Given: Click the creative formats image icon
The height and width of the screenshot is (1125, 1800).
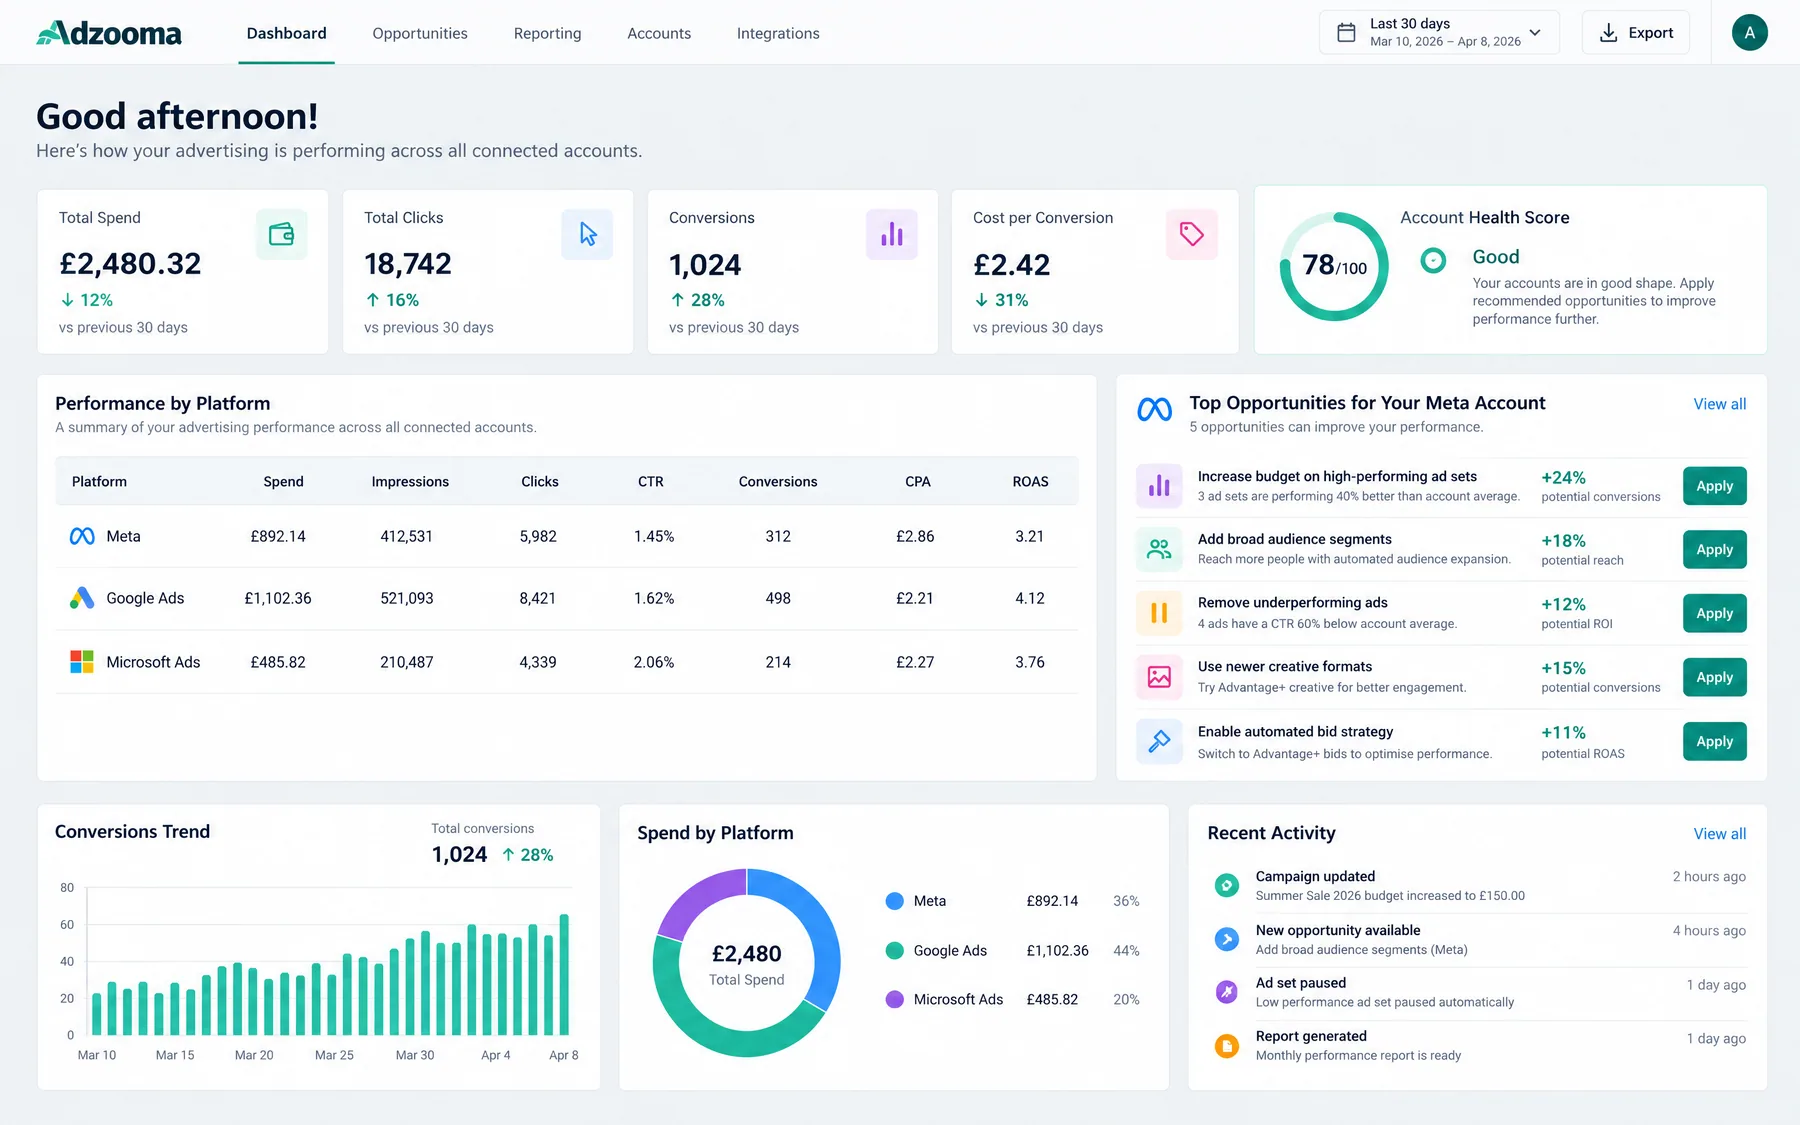Looking at the screenshot, I should pyautogui.click(x=1159, y=677).
